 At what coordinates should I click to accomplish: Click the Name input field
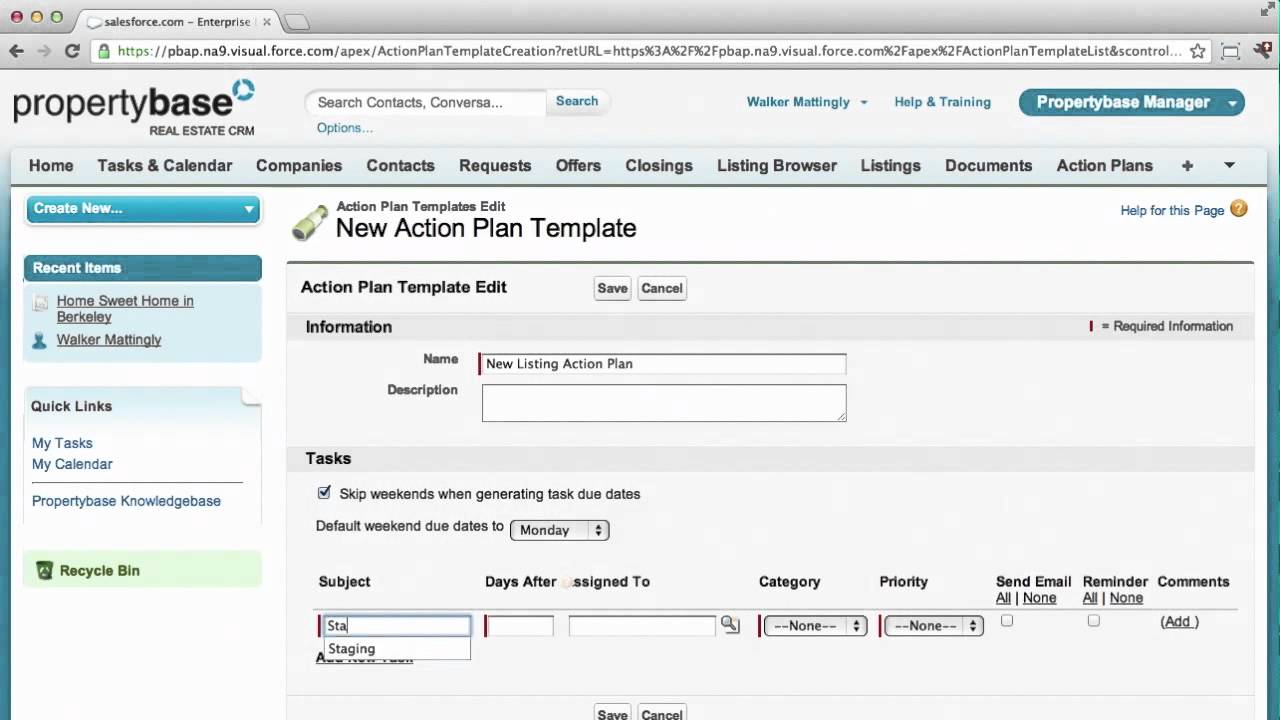[x=664, y=364]
